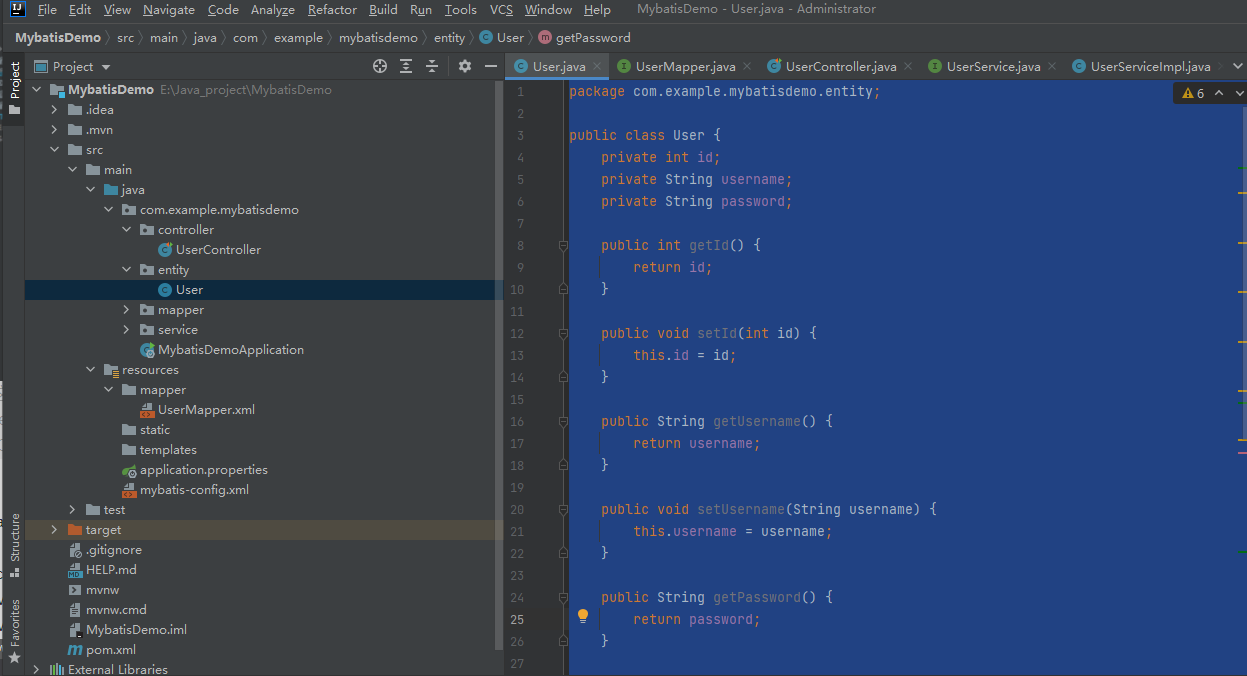Expand the mapper package under mybatisdemo
Viewport: 1247px width, 676px height.
click(125, 309)
